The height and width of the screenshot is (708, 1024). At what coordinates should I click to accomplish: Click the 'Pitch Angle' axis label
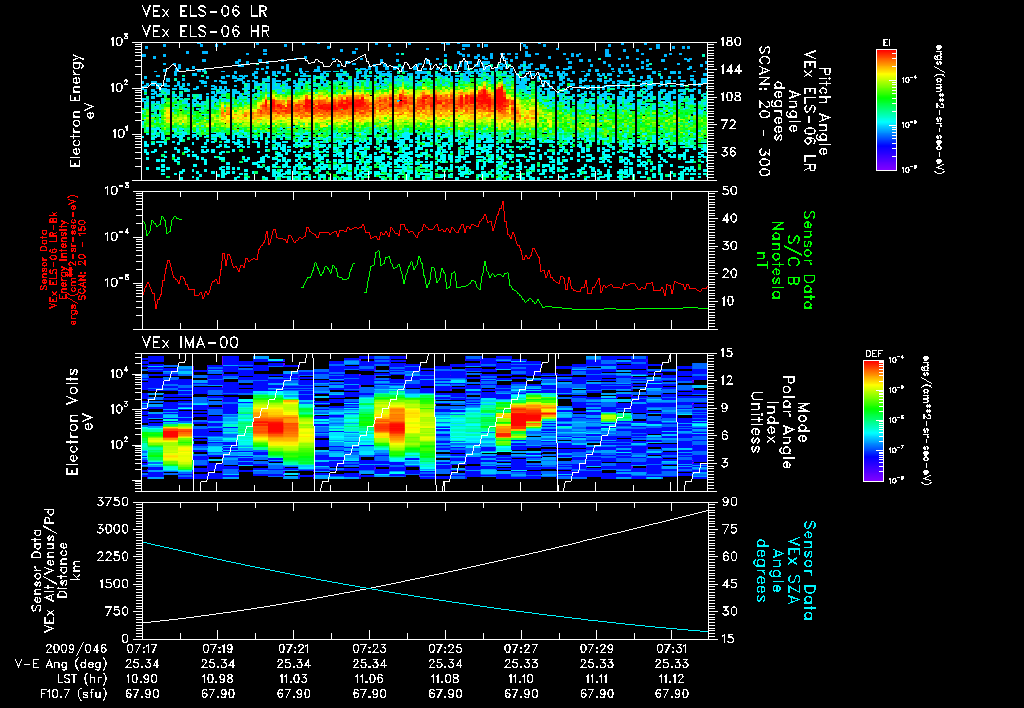(824, 112)
